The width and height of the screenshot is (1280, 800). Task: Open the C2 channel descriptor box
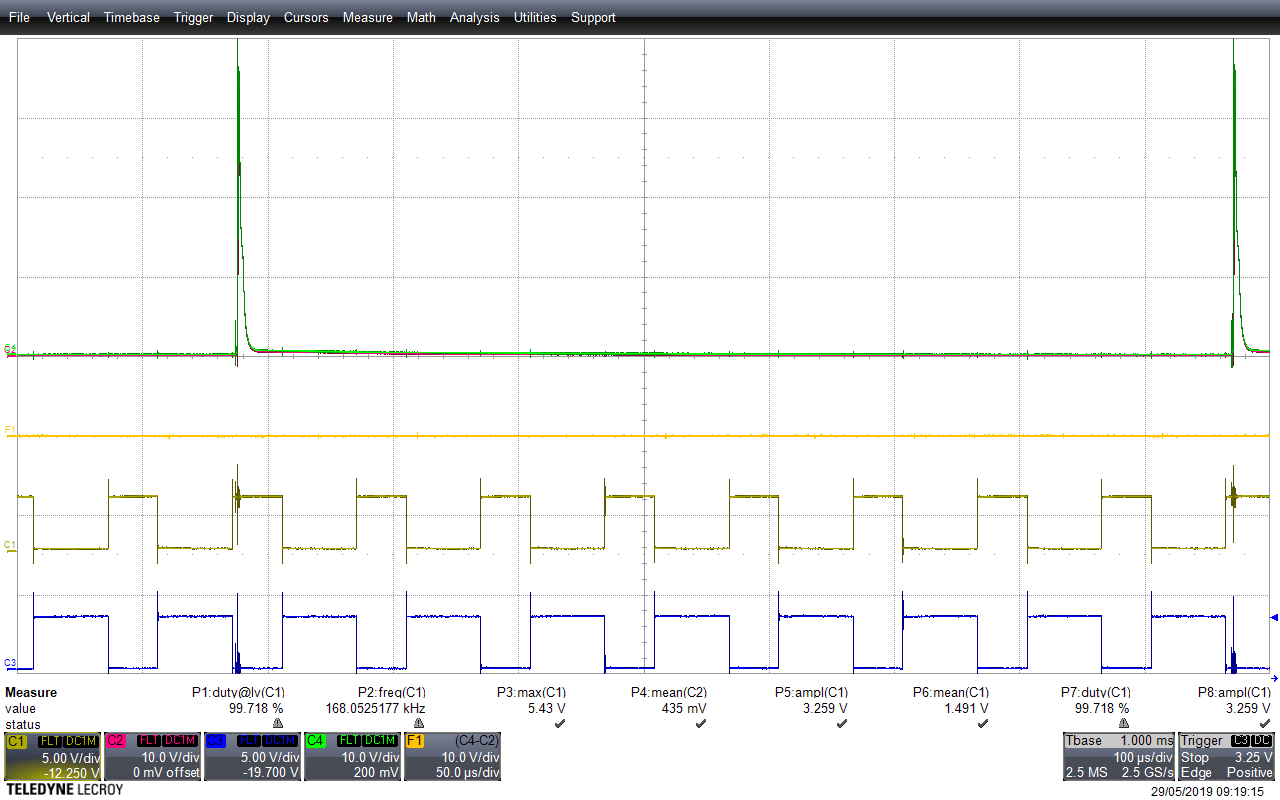(152, 756)
